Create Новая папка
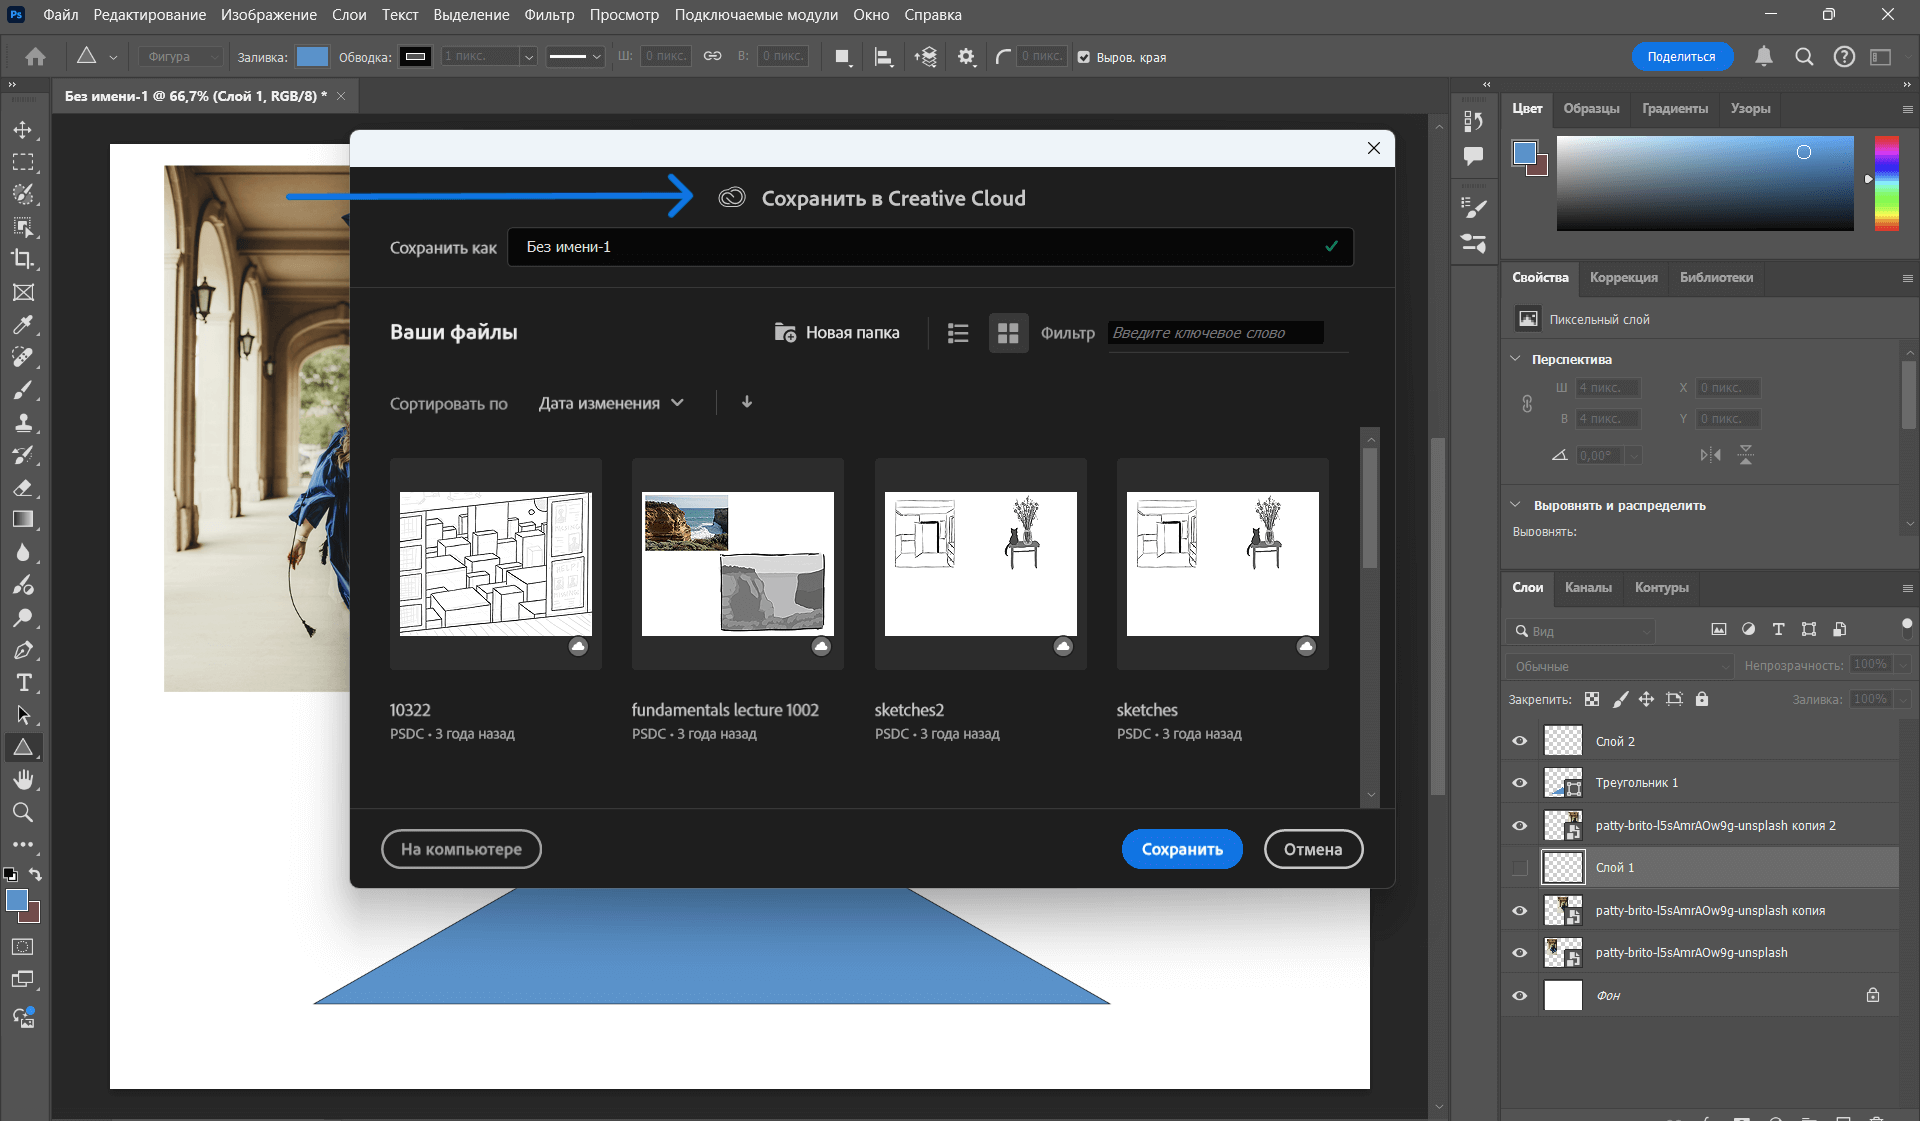Screen dimensions: 1920x1121 point(837,333)
